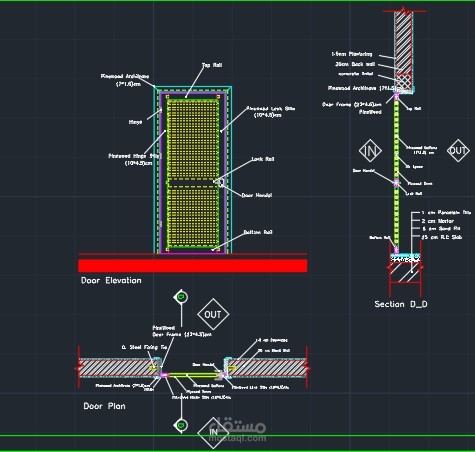Select the Brick wall label in Section D_D
Image resolution: width=475 pixels, height=452 pixels.
[355, 64]
